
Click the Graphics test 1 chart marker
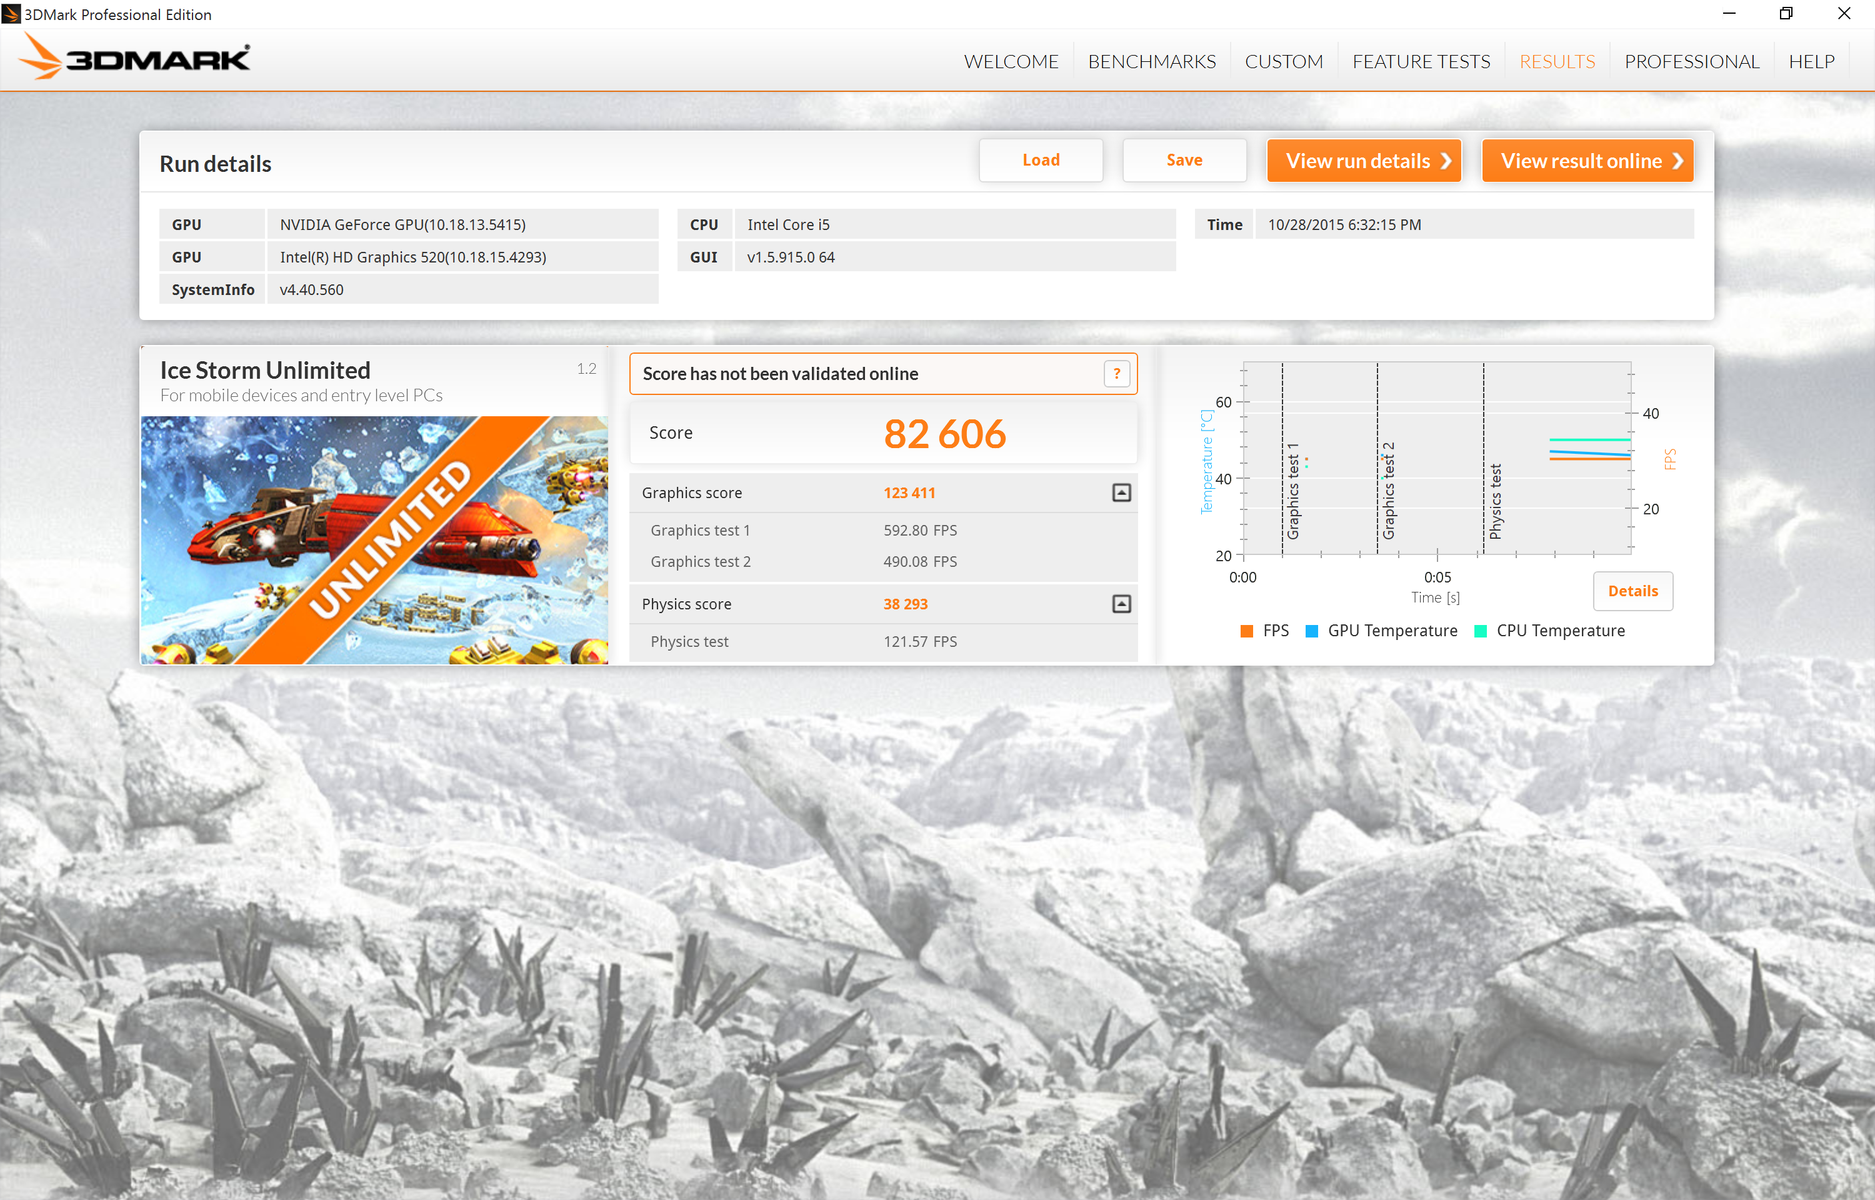point(1293,491)
